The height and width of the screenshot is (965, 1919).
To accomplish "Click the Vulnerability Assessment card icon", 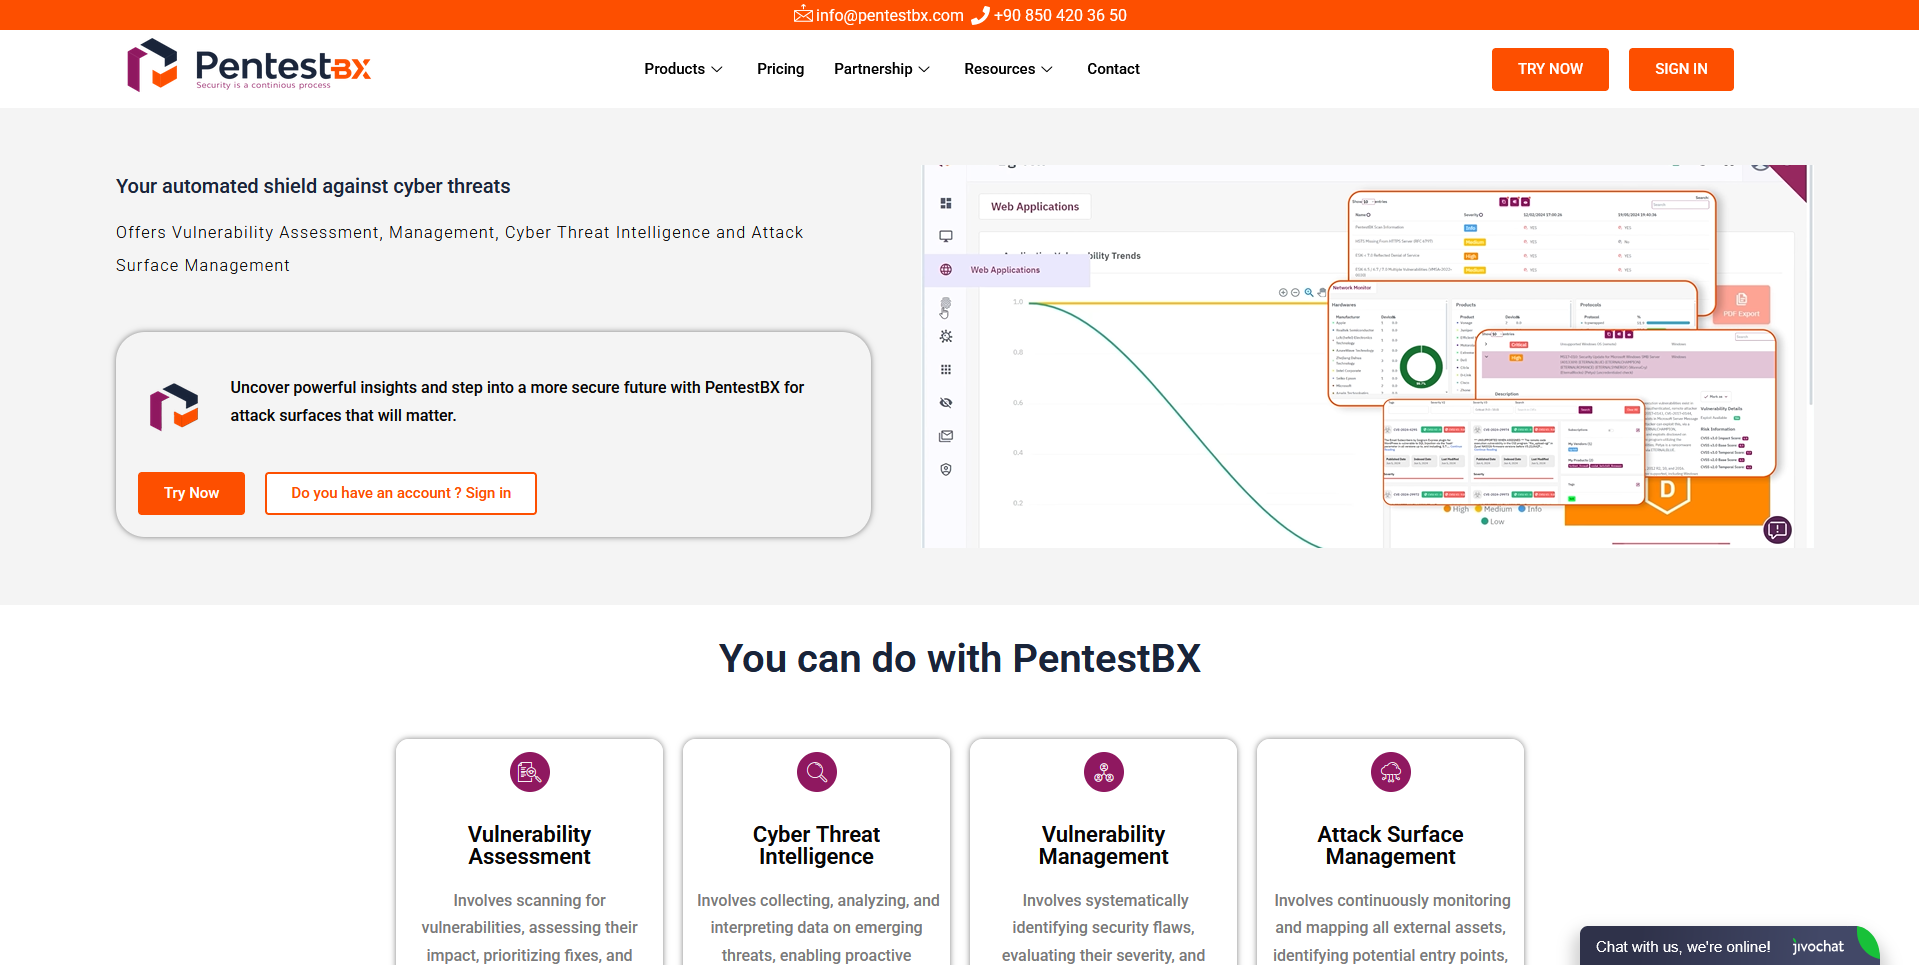I will (x=529, y=772).
